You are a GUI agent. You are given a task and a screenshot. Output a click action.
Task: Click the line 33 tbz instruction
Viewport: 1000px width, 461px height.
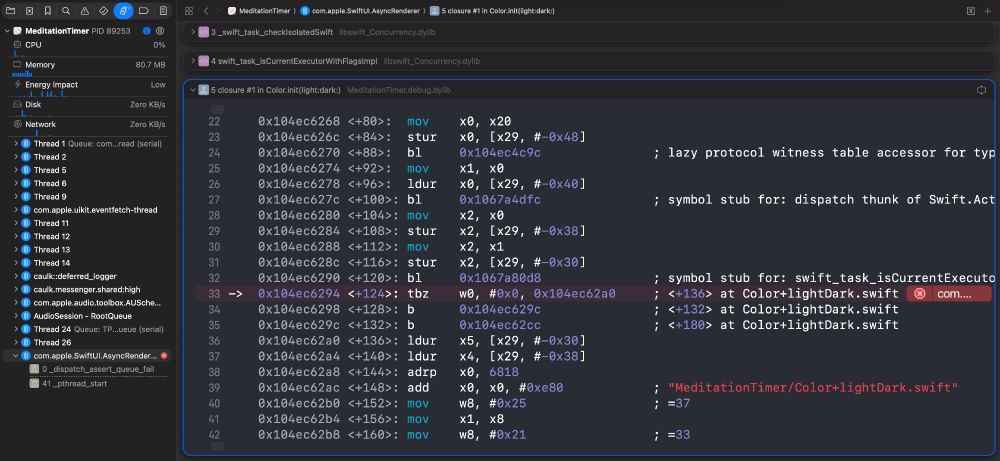point(417,294)
